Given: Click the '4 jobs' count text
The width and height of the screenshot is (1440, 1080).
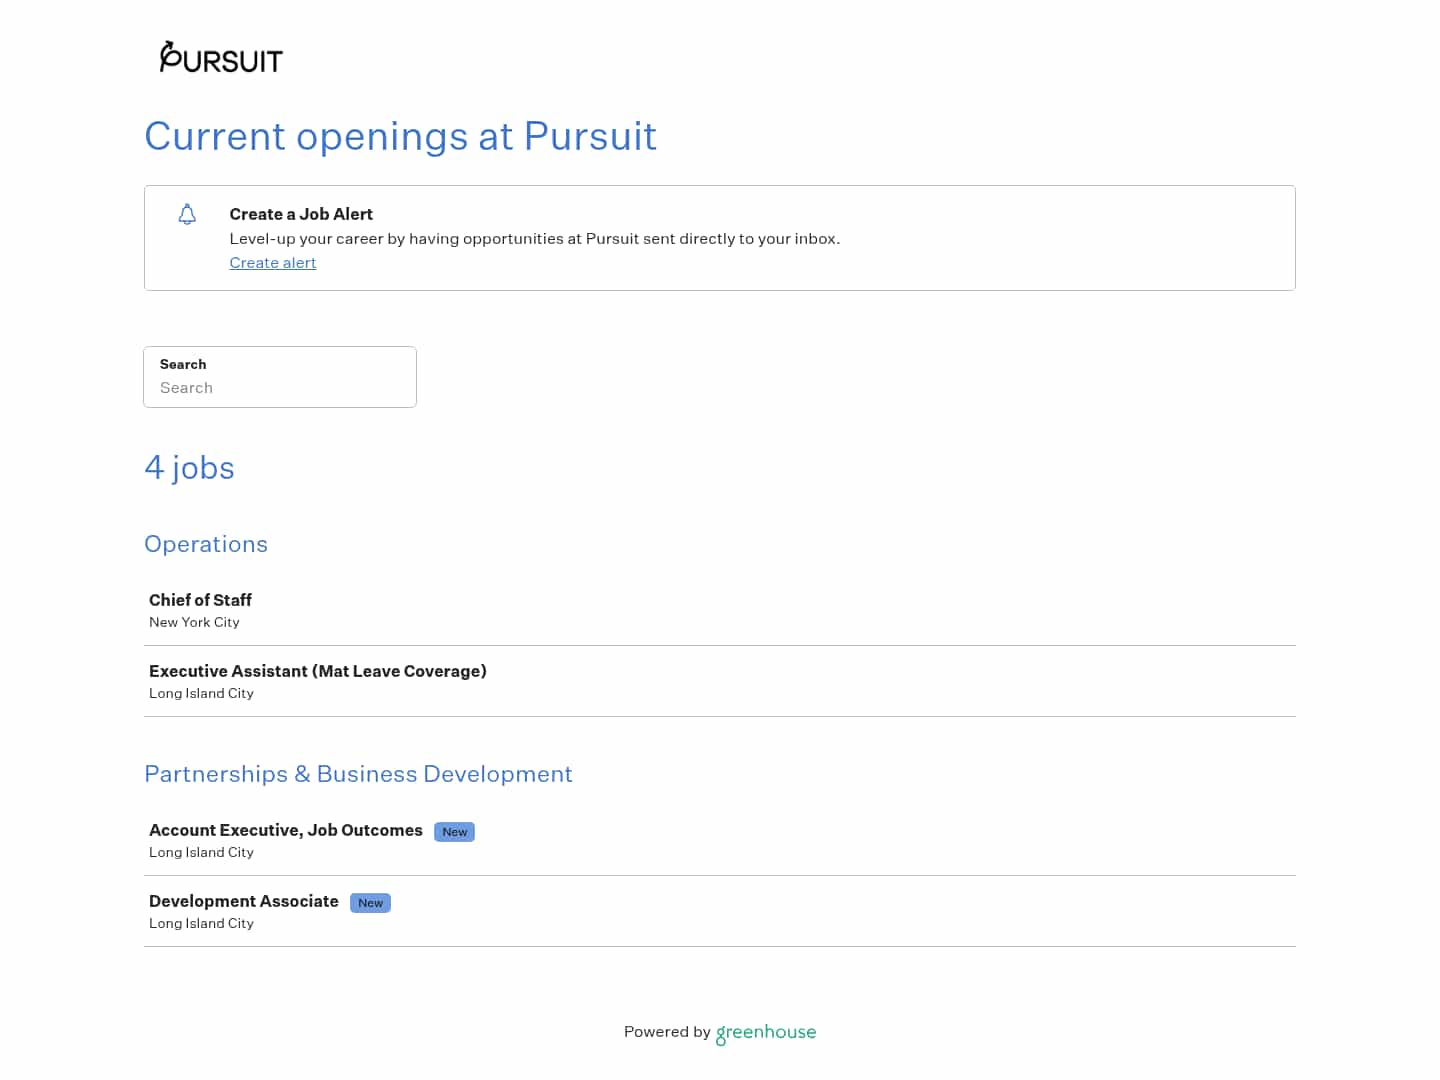Looking at the screenshot, I should point(189,468).
